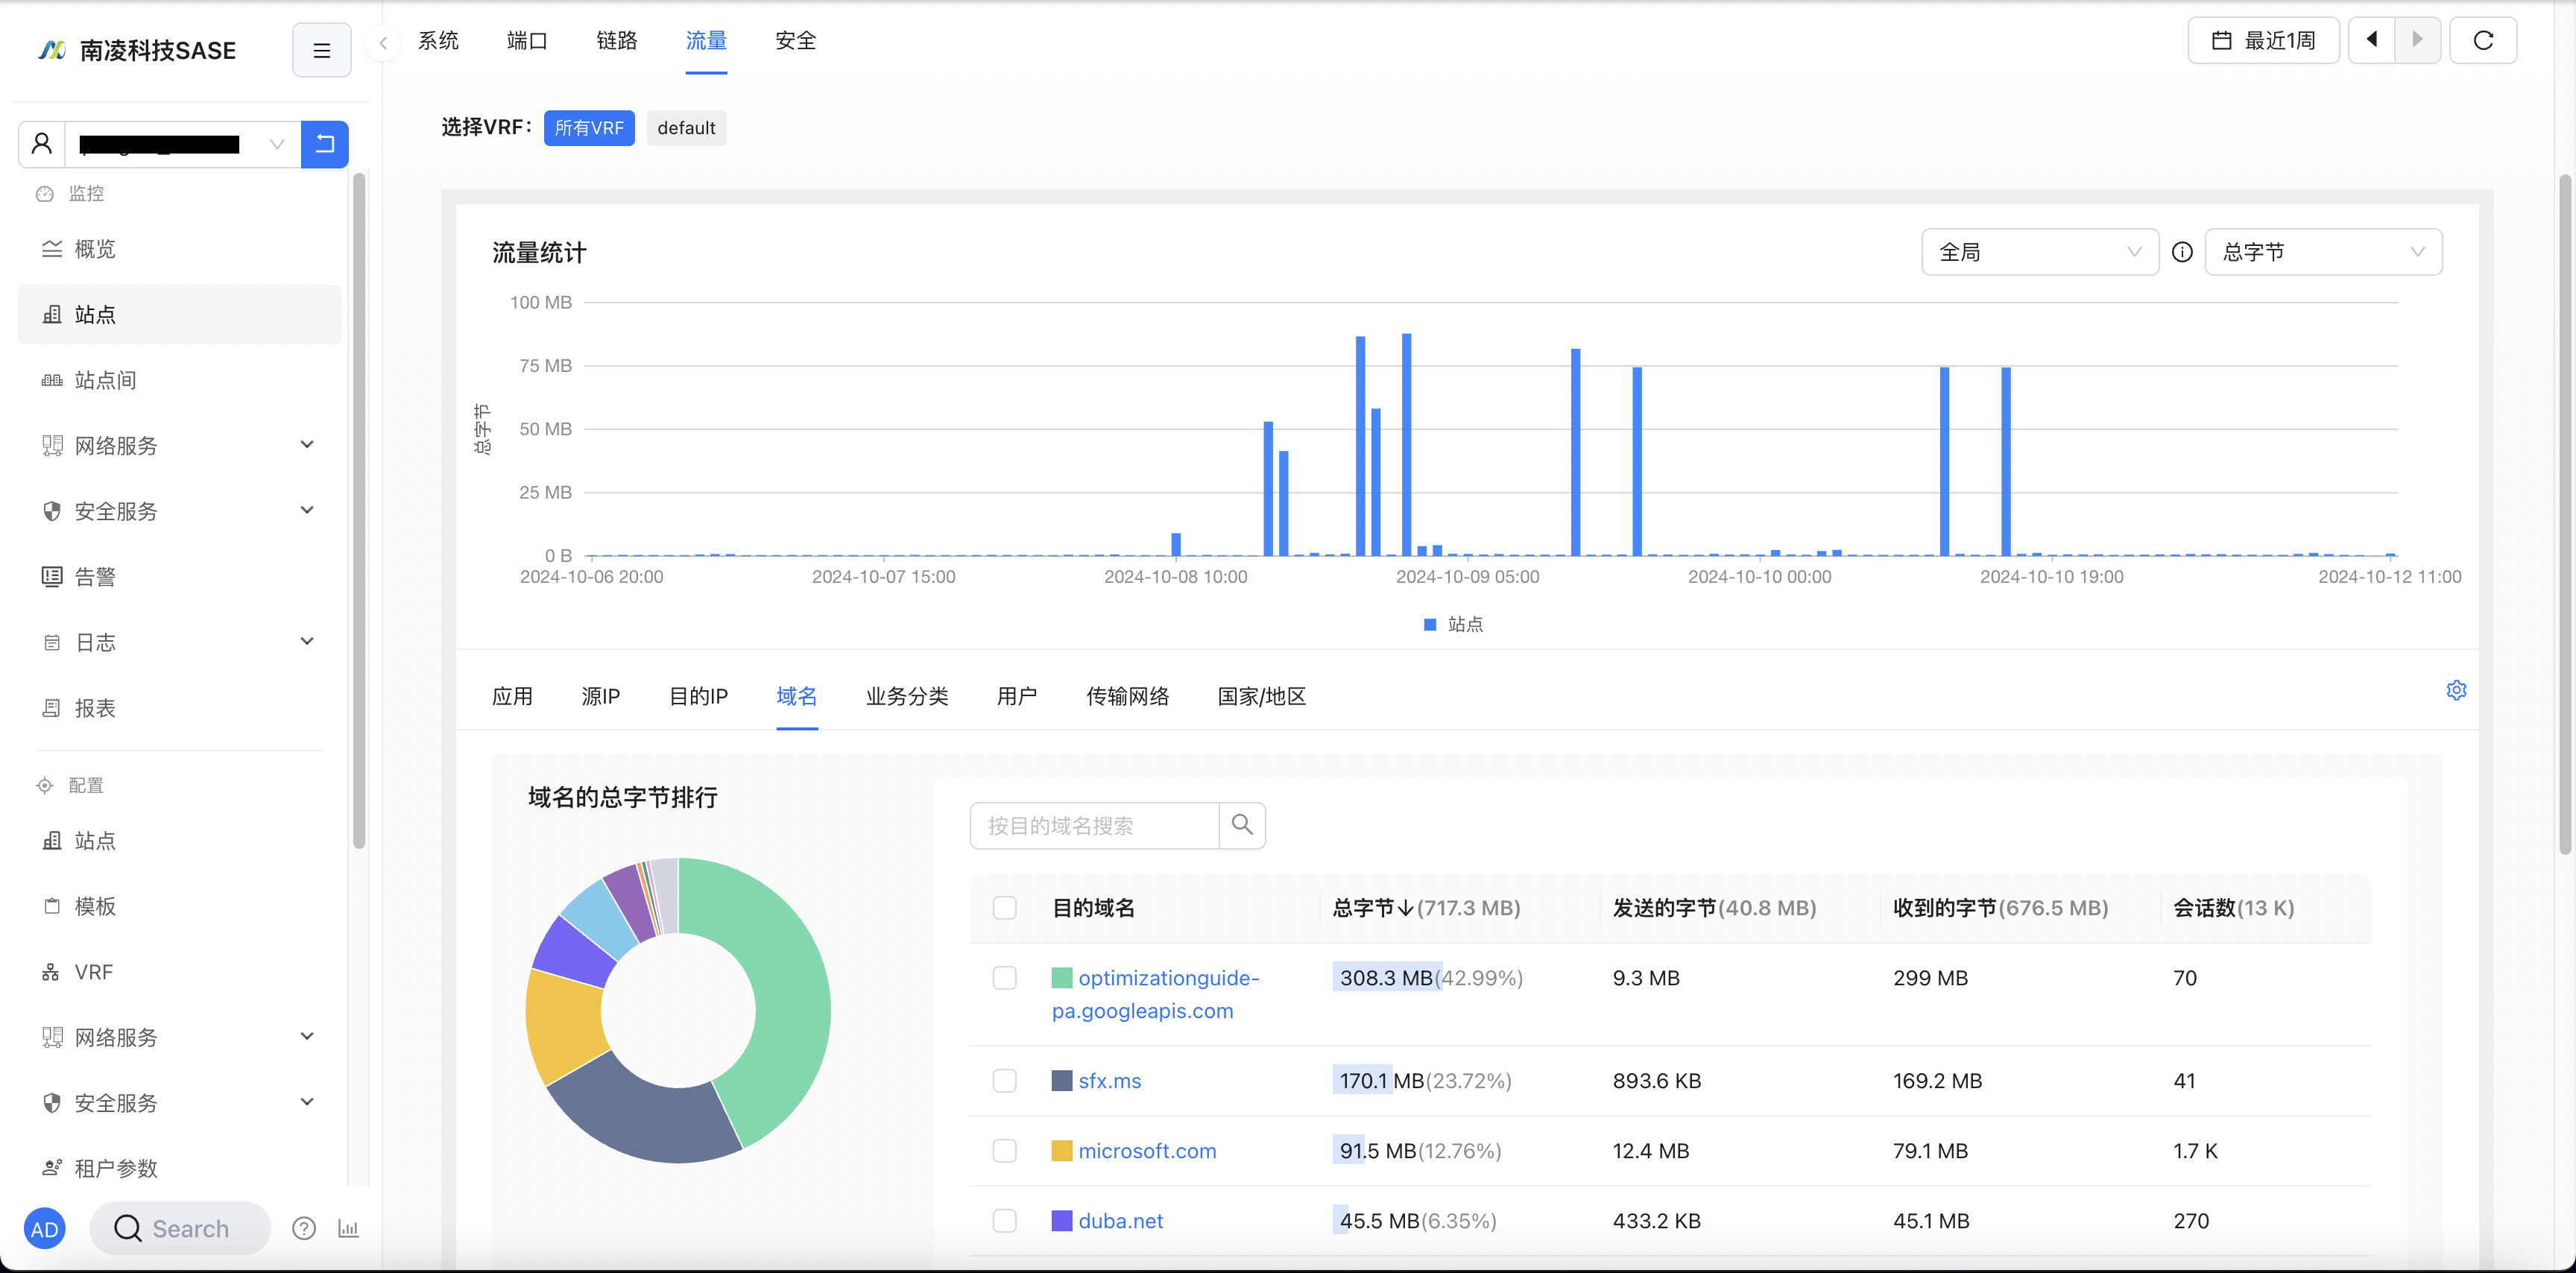Viewport: 2576px width, 1273px height.
Task: Open the tenant selector dropdown
Action: [183, 144]
